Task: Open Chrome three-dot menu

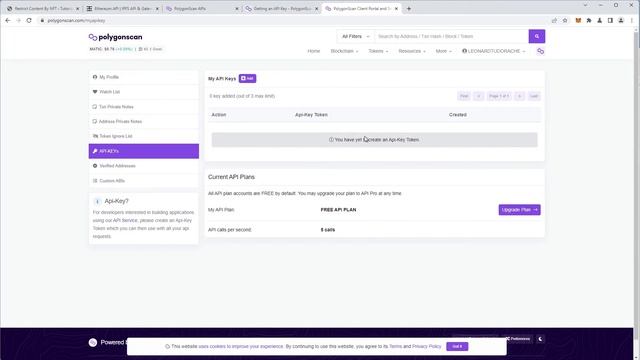Action: [632, 20]
